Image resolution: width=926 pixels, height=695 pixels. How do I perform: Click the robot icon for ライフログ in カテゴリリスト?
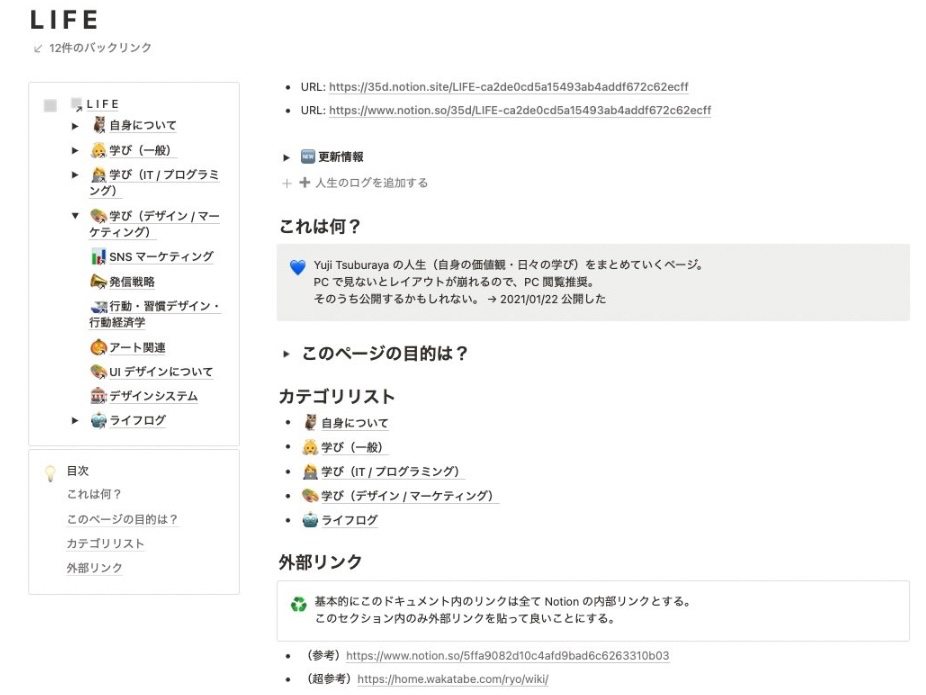(310, 520)
